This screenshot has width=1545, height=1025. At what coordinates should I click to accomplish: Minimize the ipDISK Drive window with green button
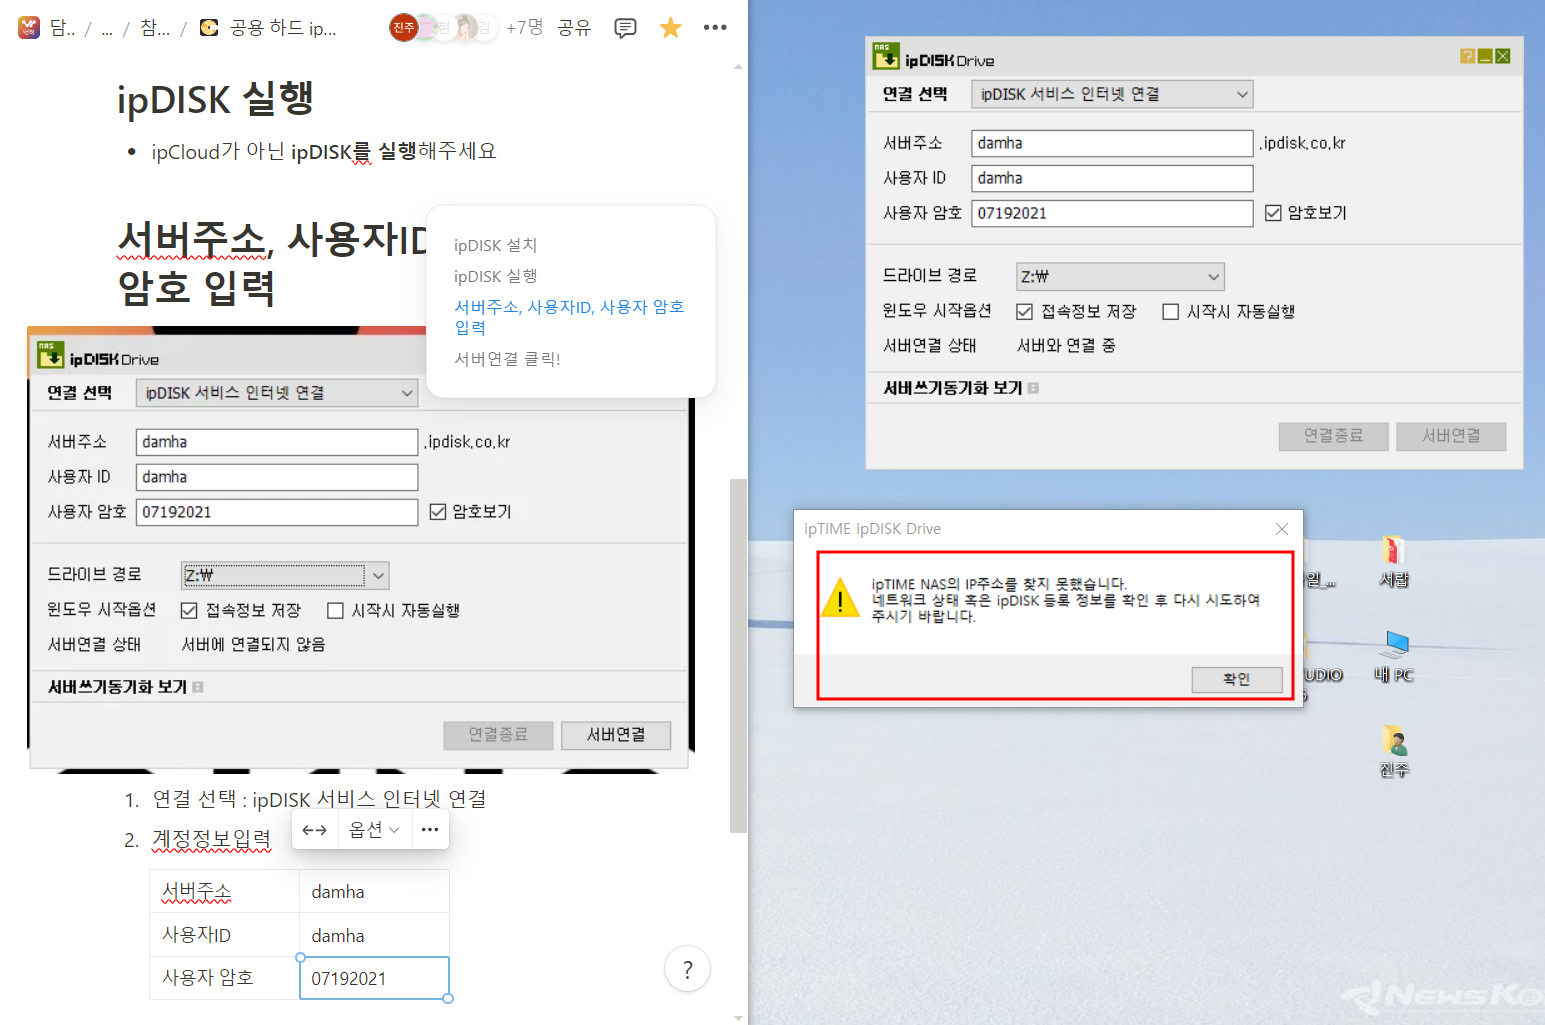point(1485,56)
